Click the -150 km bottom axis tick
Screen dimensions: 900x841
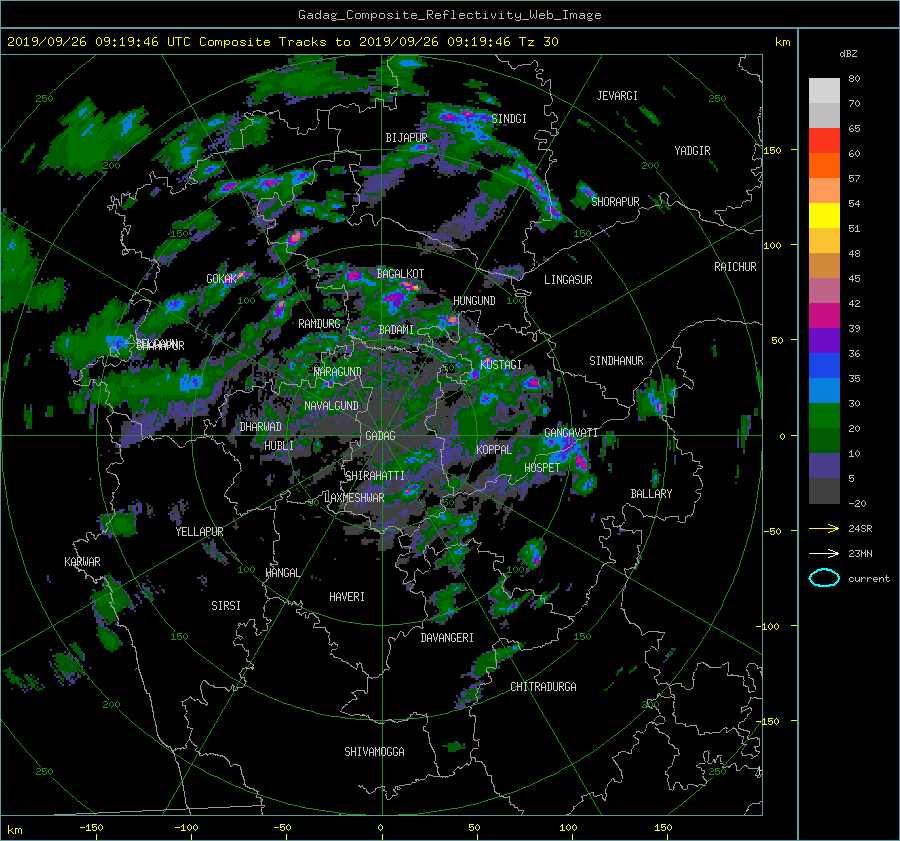[x=91, y=827]
